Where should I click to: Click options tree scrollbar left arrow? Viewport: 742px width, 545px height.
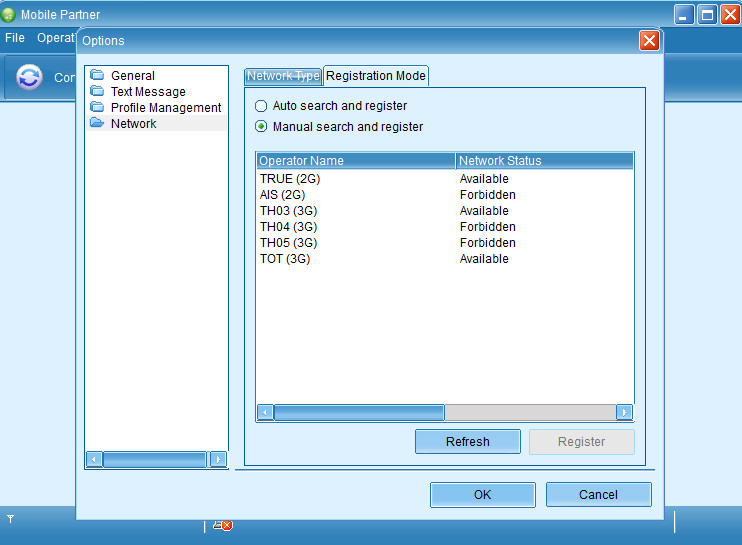[x=94, y=459]
